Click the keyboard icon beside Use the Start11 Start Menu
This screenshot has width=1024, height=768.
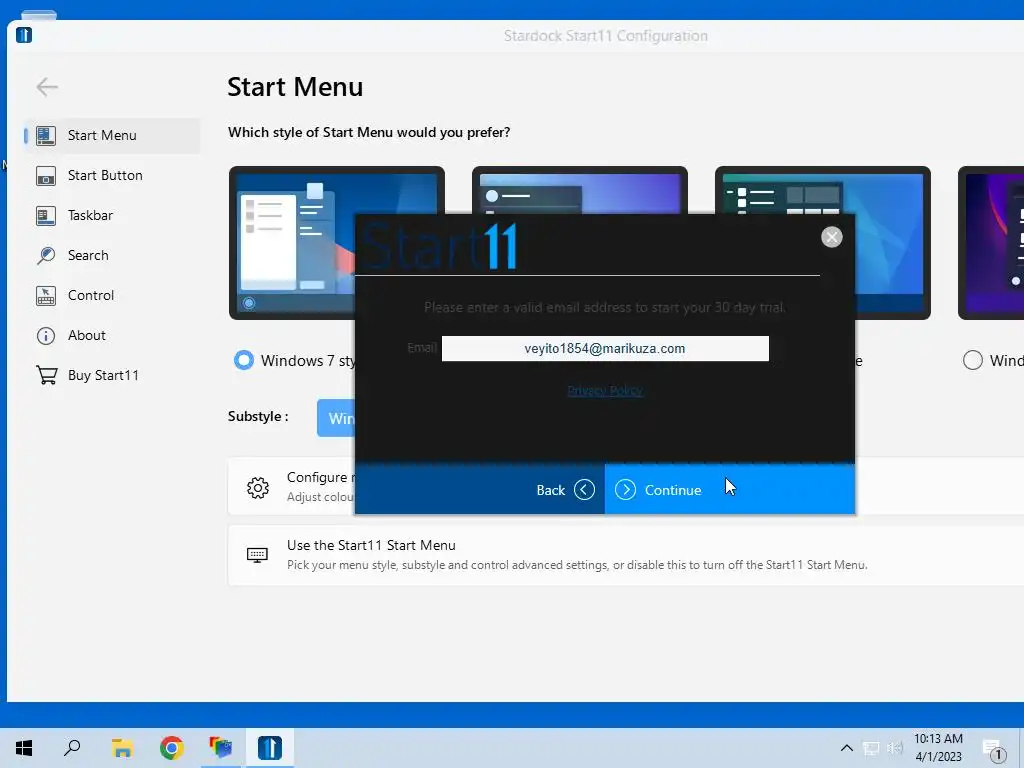click(257, 555)
